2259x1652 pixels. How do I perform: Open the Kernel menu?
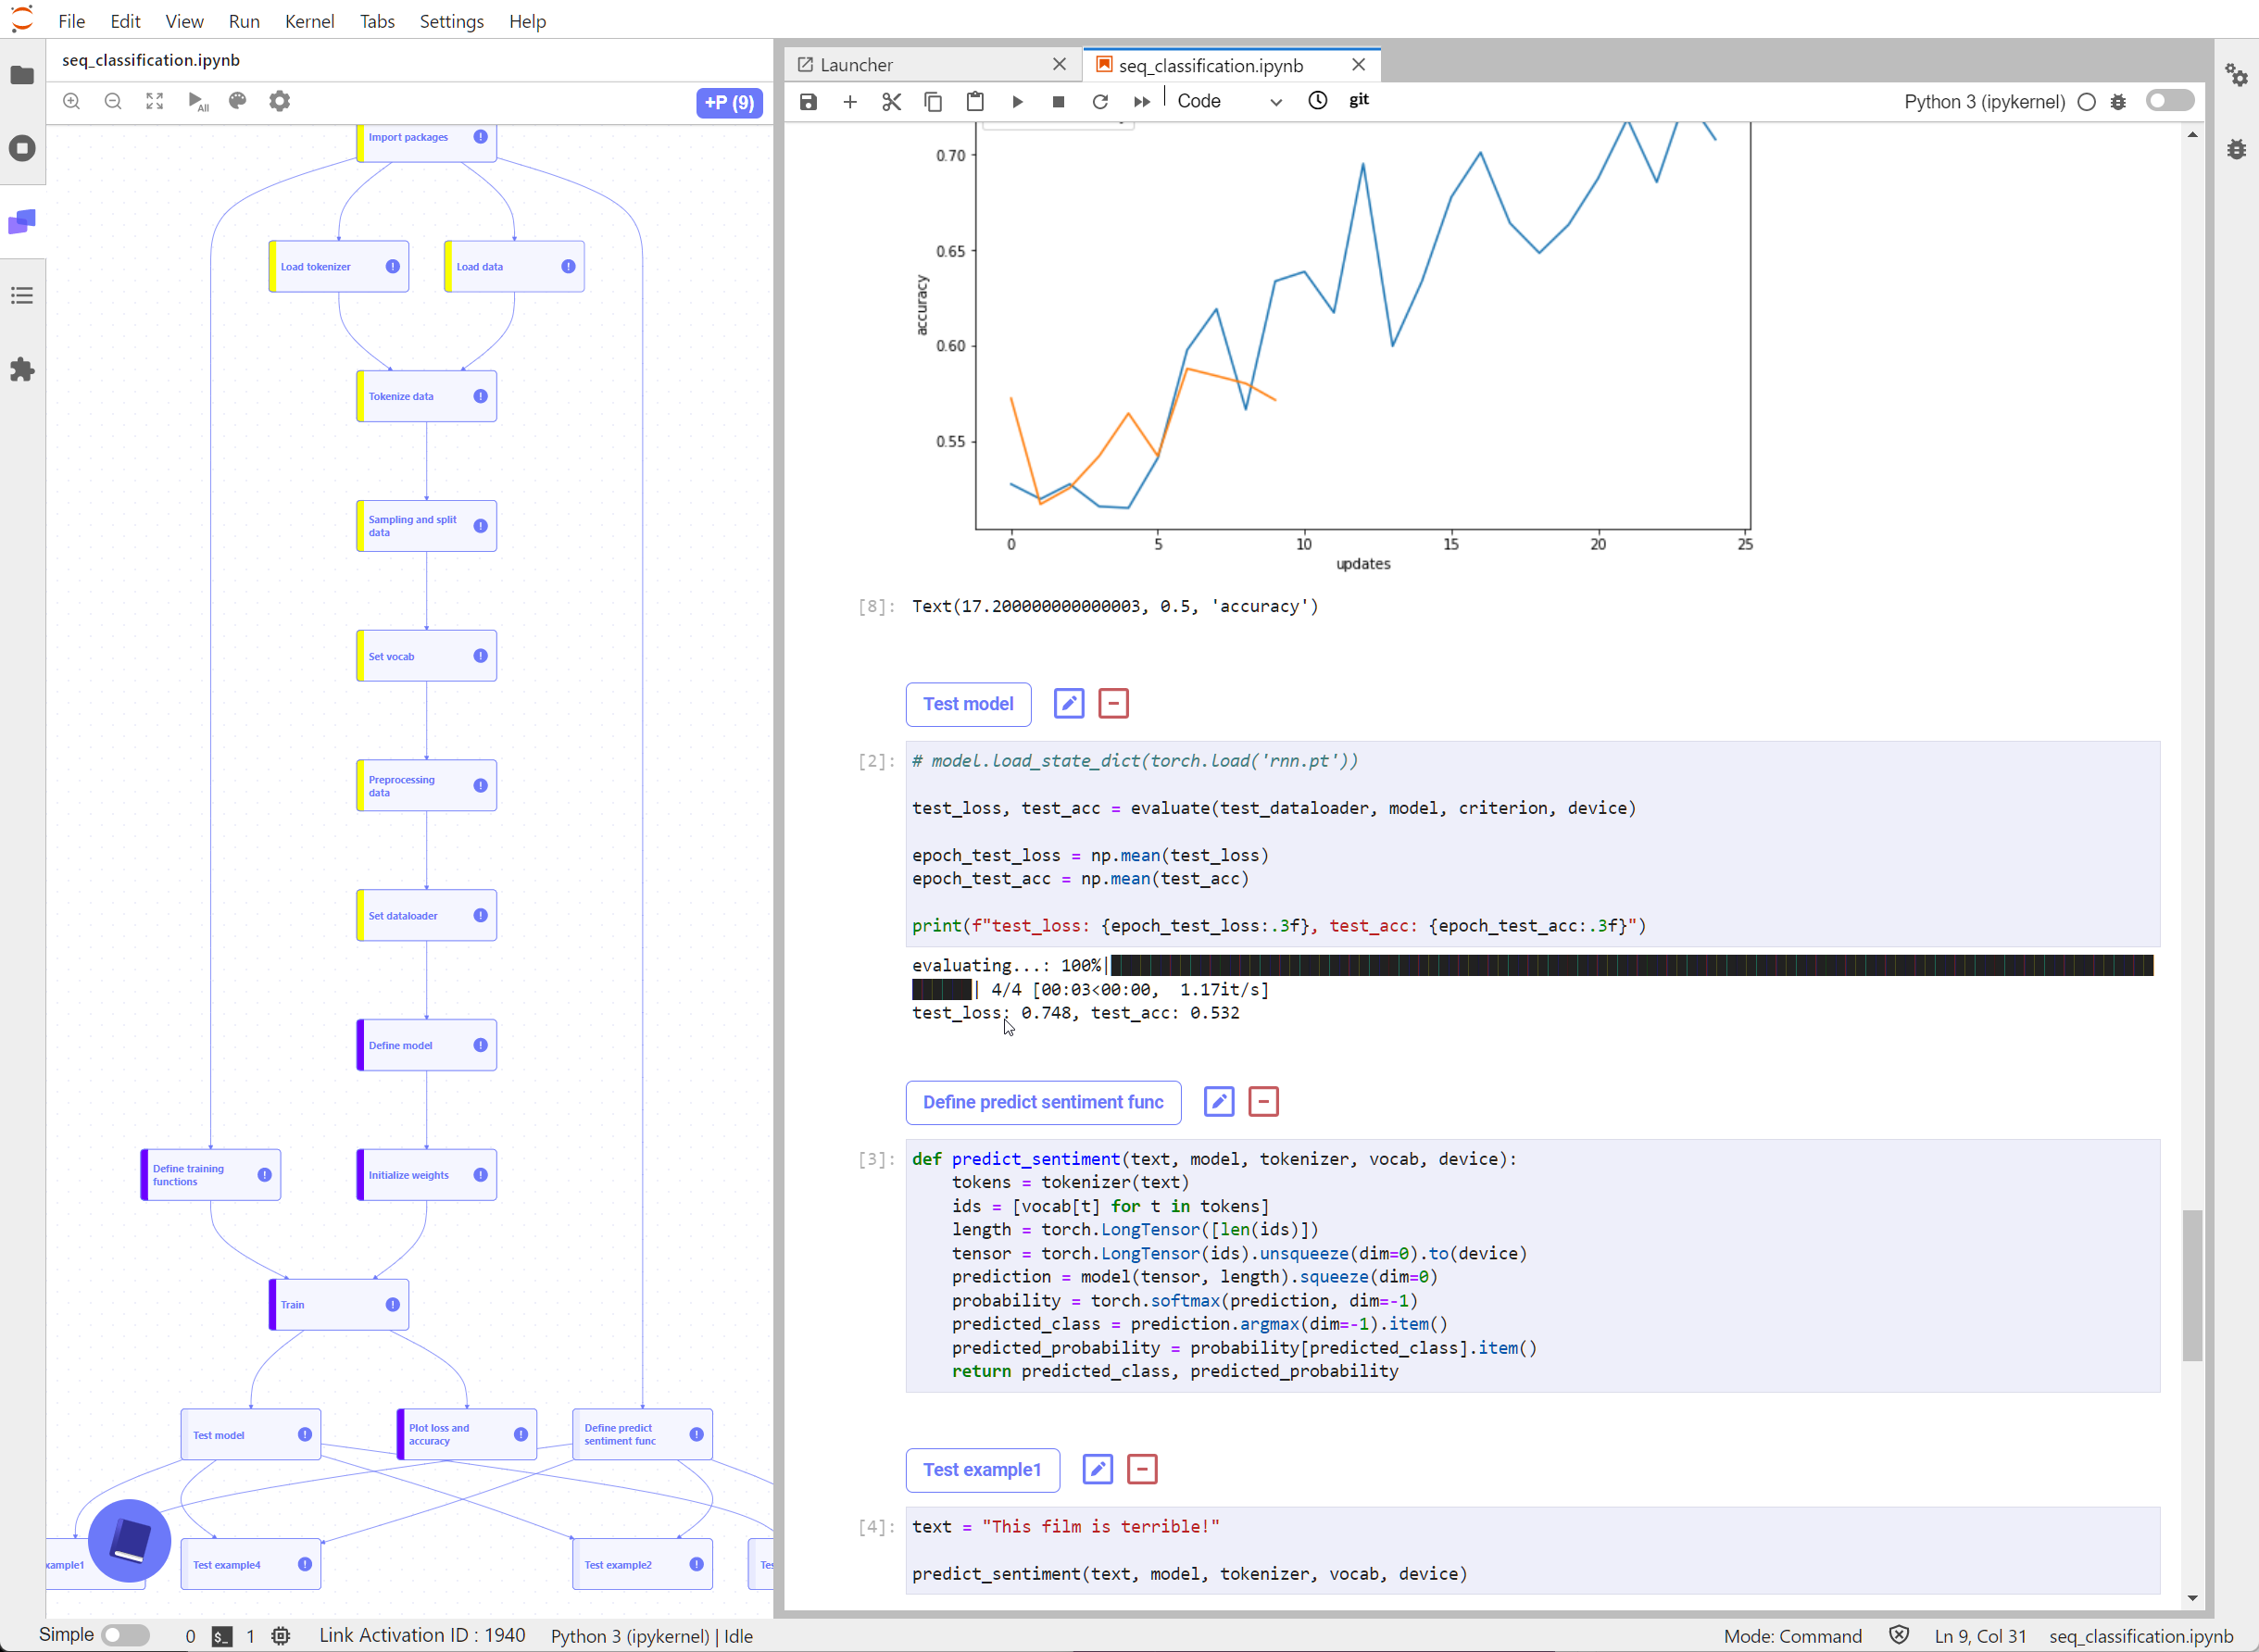309,21
